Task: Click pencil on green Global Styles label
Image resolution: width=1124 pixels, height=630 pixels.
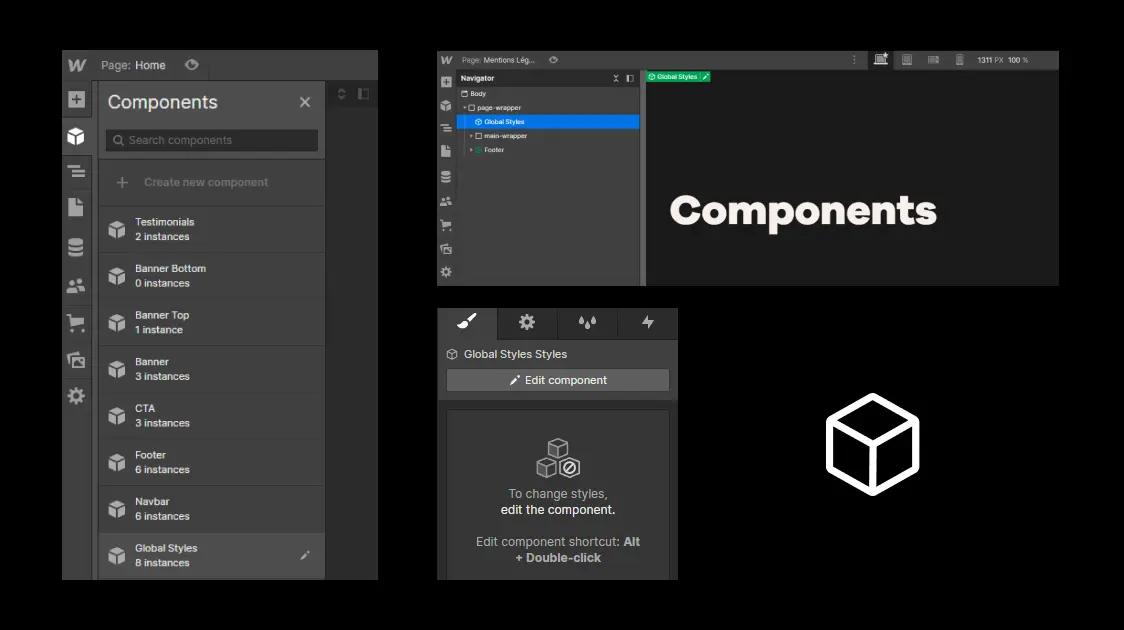Action: (705, 77)
